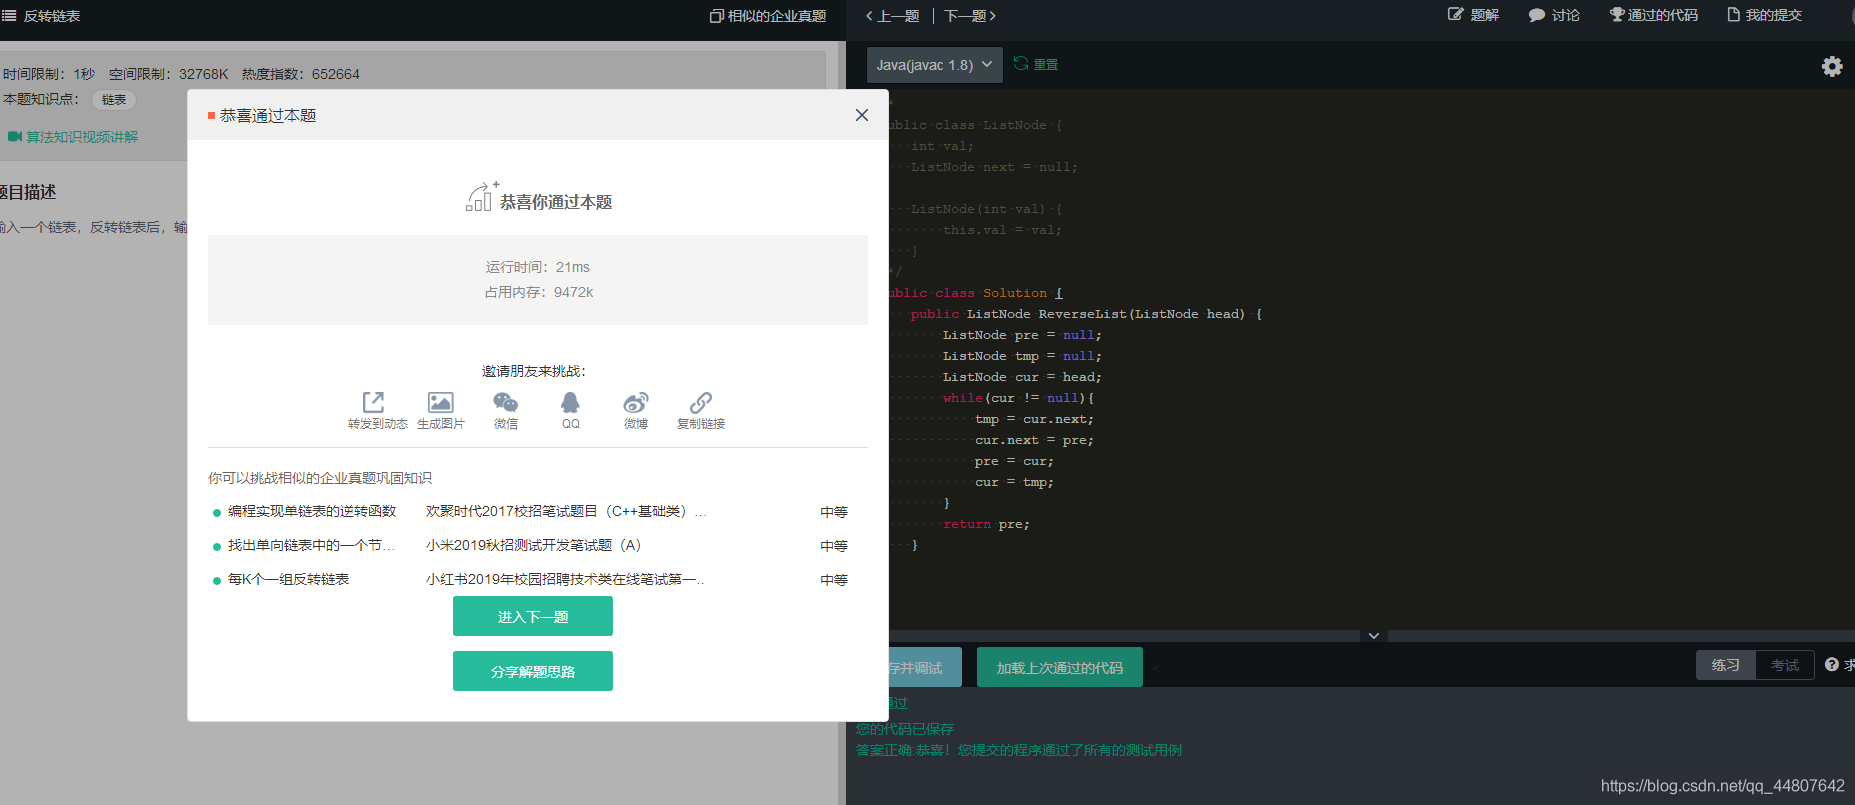This screenshot has height=805, width=1855.
Task: Switch to 练习 mode
Action: tap(1726, 665)
